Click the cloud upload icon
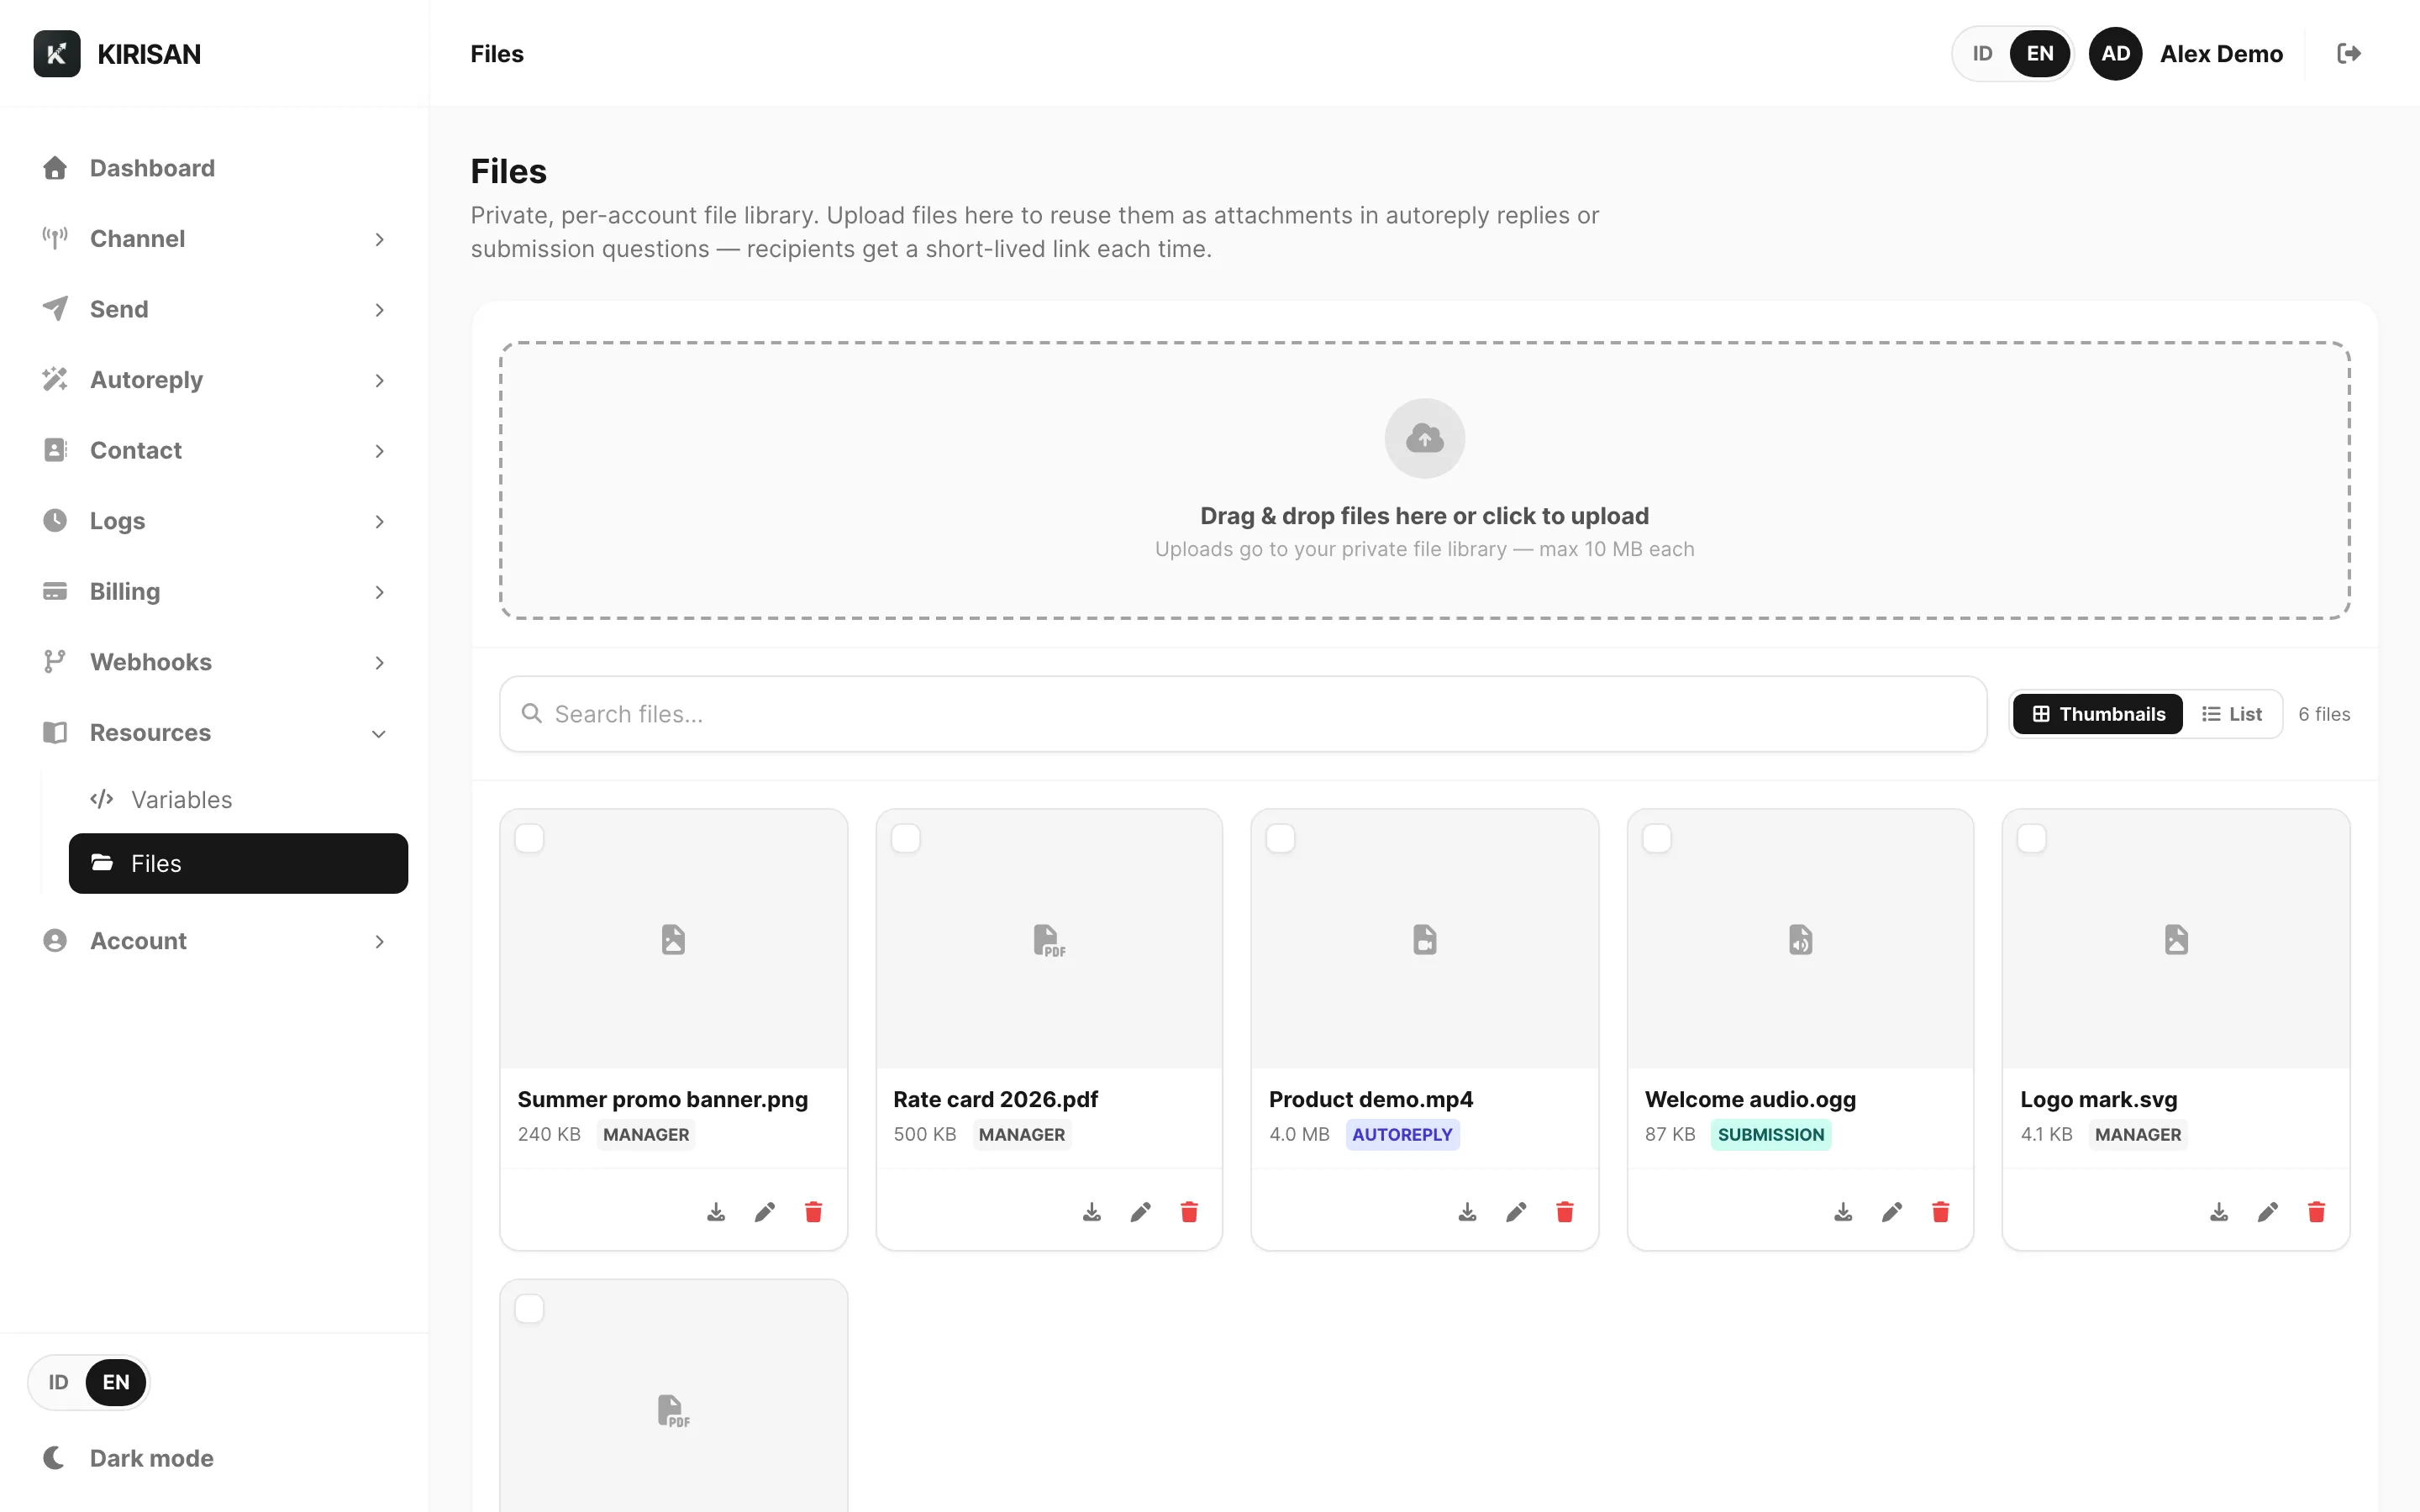2420x1512 pixels. click(x=1424, y=438)
